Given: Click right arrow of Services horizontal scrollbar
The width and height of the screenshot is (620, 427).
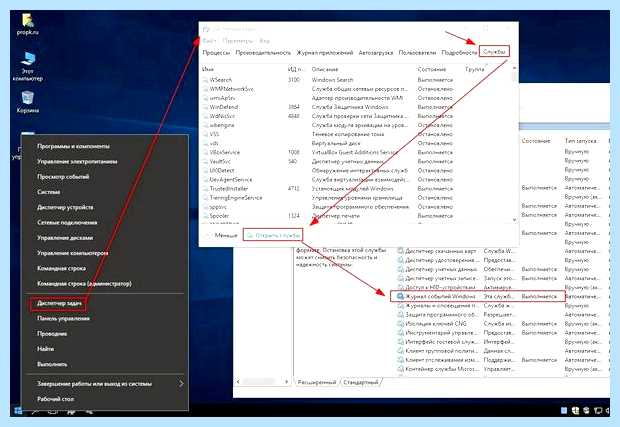Looking at the screenshot, I should tap(287, 382).
